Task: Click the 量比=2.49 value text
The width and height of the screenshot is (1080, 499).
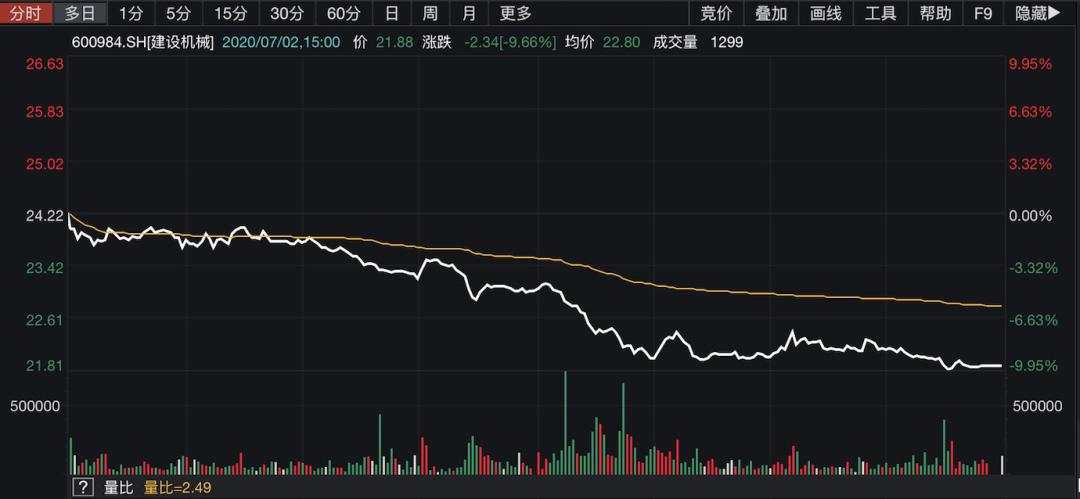Action: coord(177,488)
